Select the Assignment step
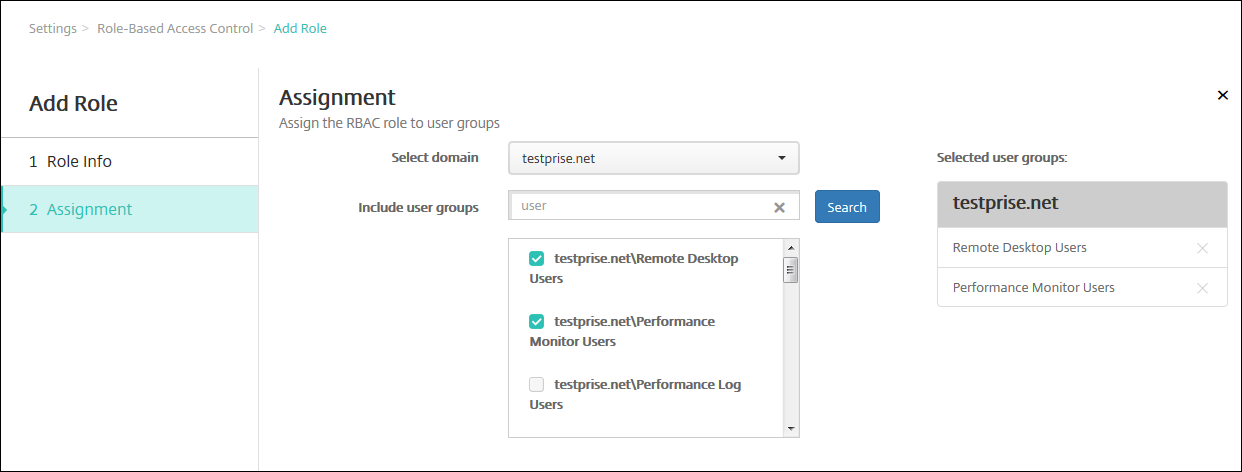The image size is (1242, 472). 89,209
